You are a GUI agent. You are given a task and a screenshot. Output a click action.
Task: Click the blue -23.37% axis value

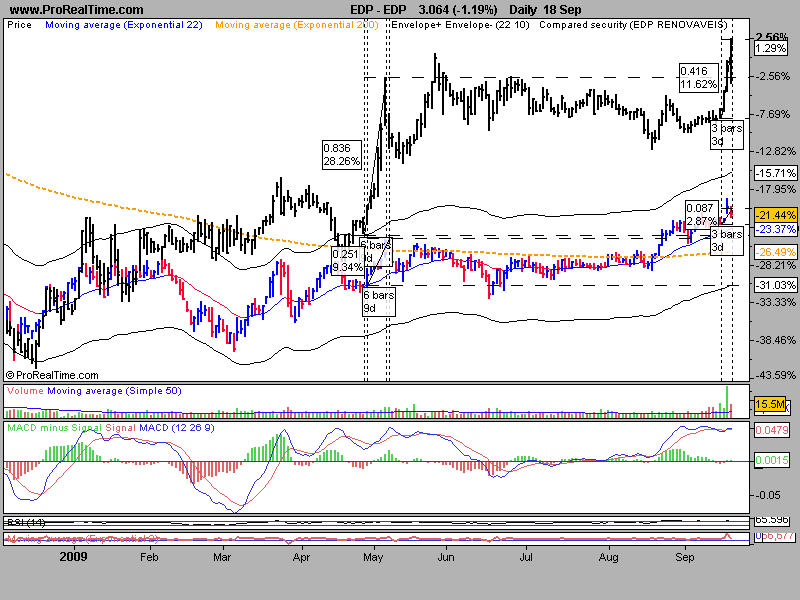[x=776, y=229]
